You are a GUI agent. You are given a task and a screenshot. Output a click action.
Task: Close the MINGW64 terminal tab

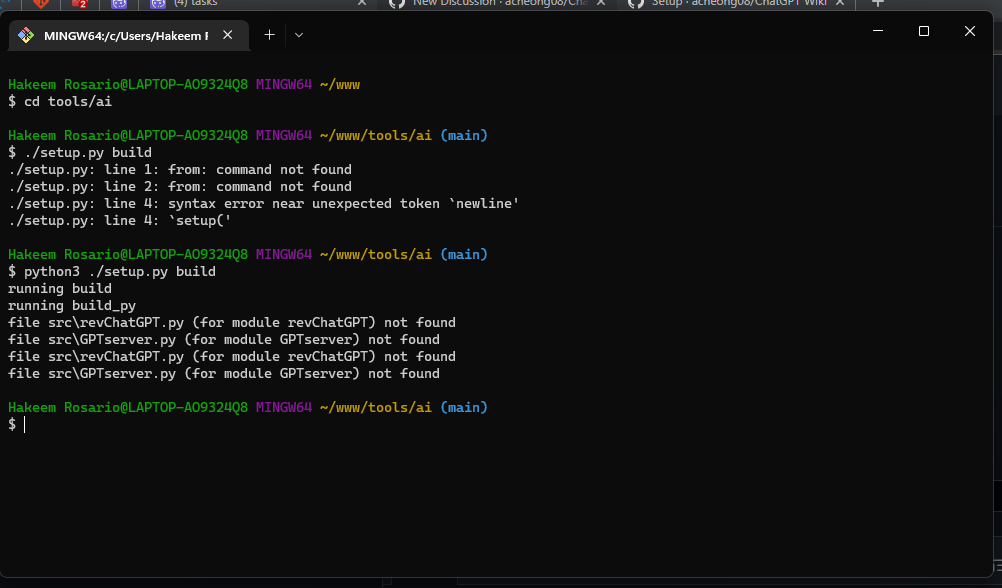point(227,35)
